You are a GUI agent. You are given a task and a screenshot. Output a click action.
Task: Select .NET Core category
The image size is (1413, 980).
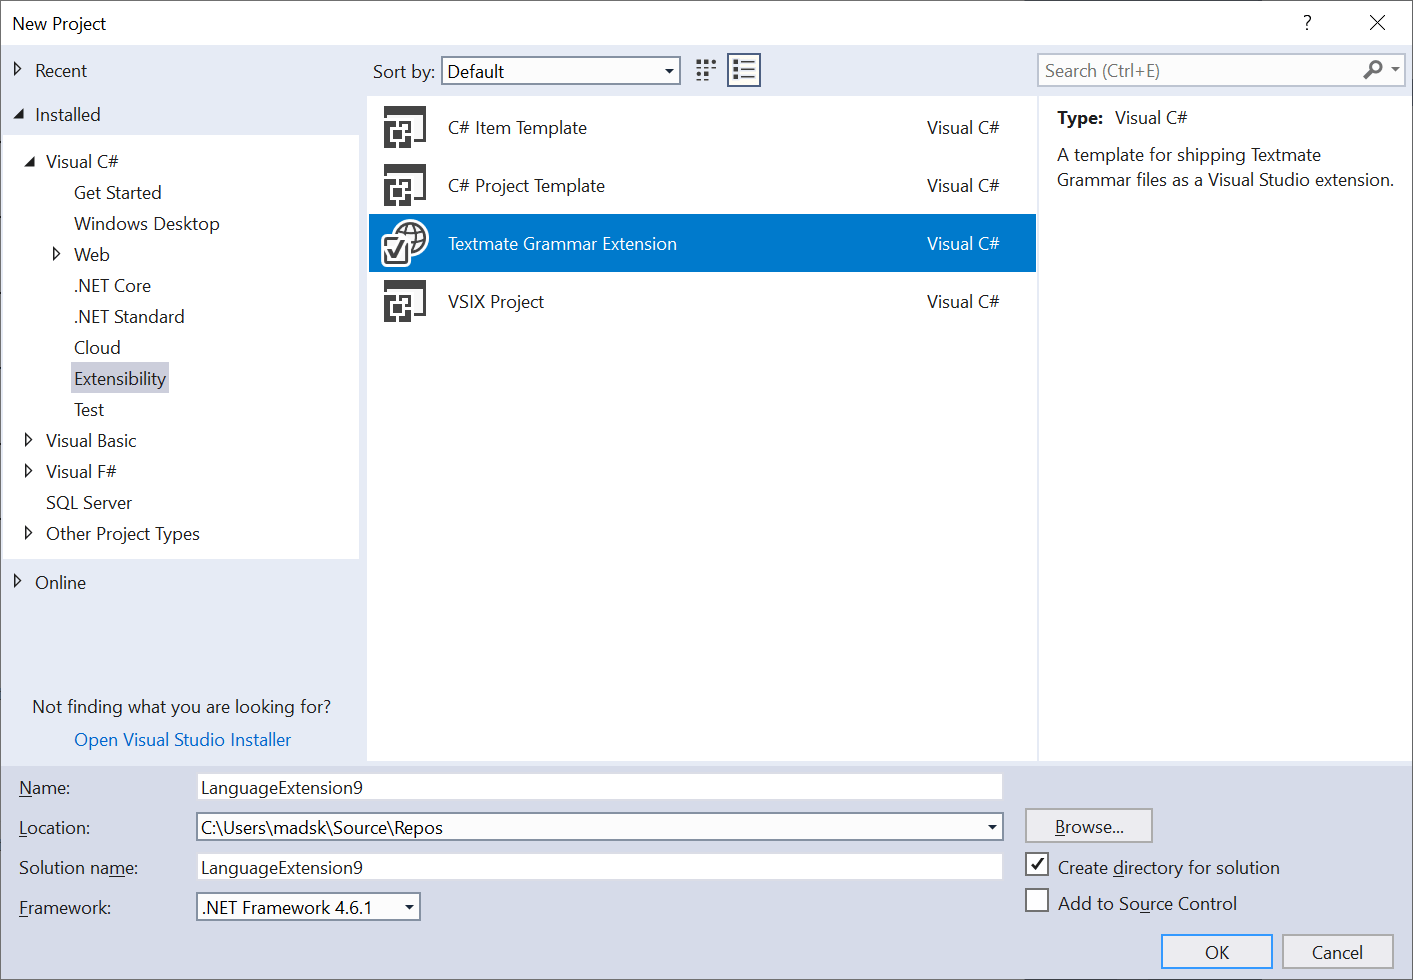click(112, 285)
